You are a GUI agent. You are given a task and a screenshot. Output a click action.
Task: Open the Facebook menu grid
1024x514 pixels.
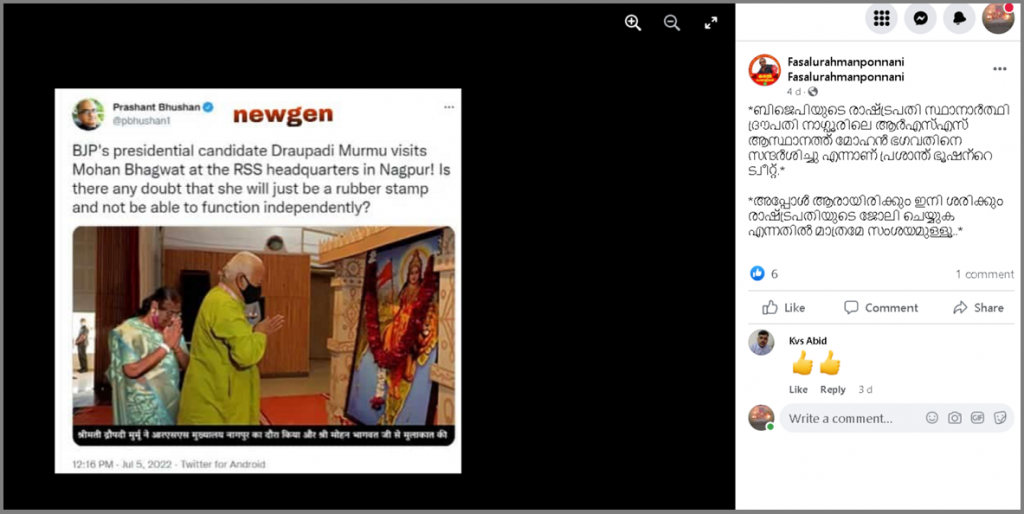(881, 18)
